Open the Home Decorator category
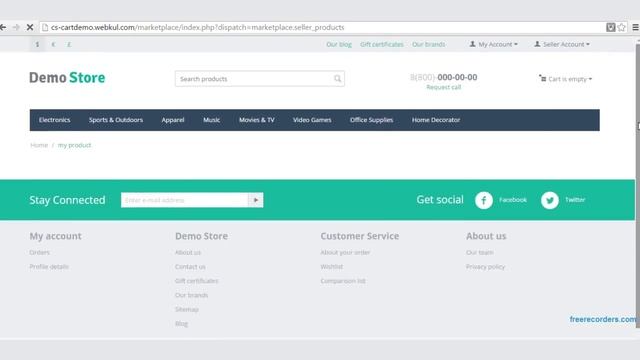The height and width of the screenshot is (360, 640). click(x=436, y=120)
